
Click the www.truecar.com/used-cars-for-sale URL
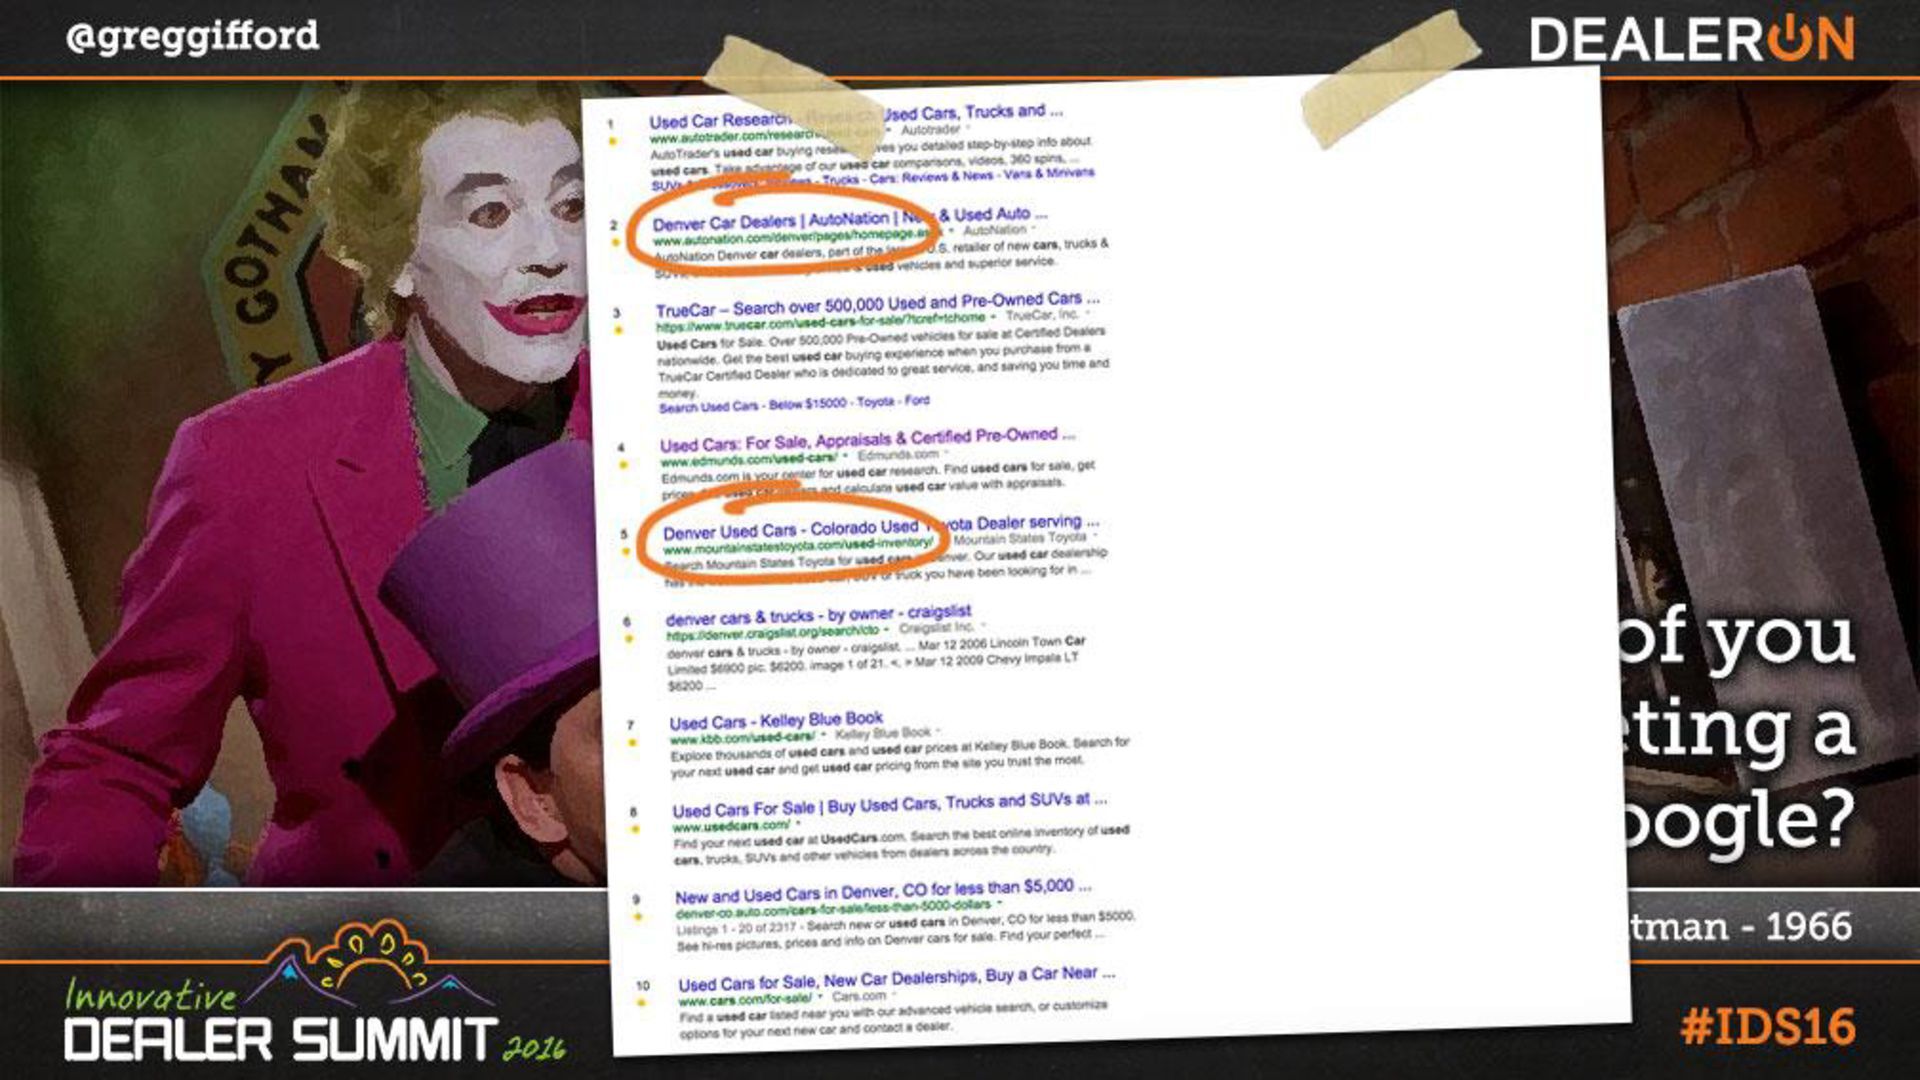(821, 322)
